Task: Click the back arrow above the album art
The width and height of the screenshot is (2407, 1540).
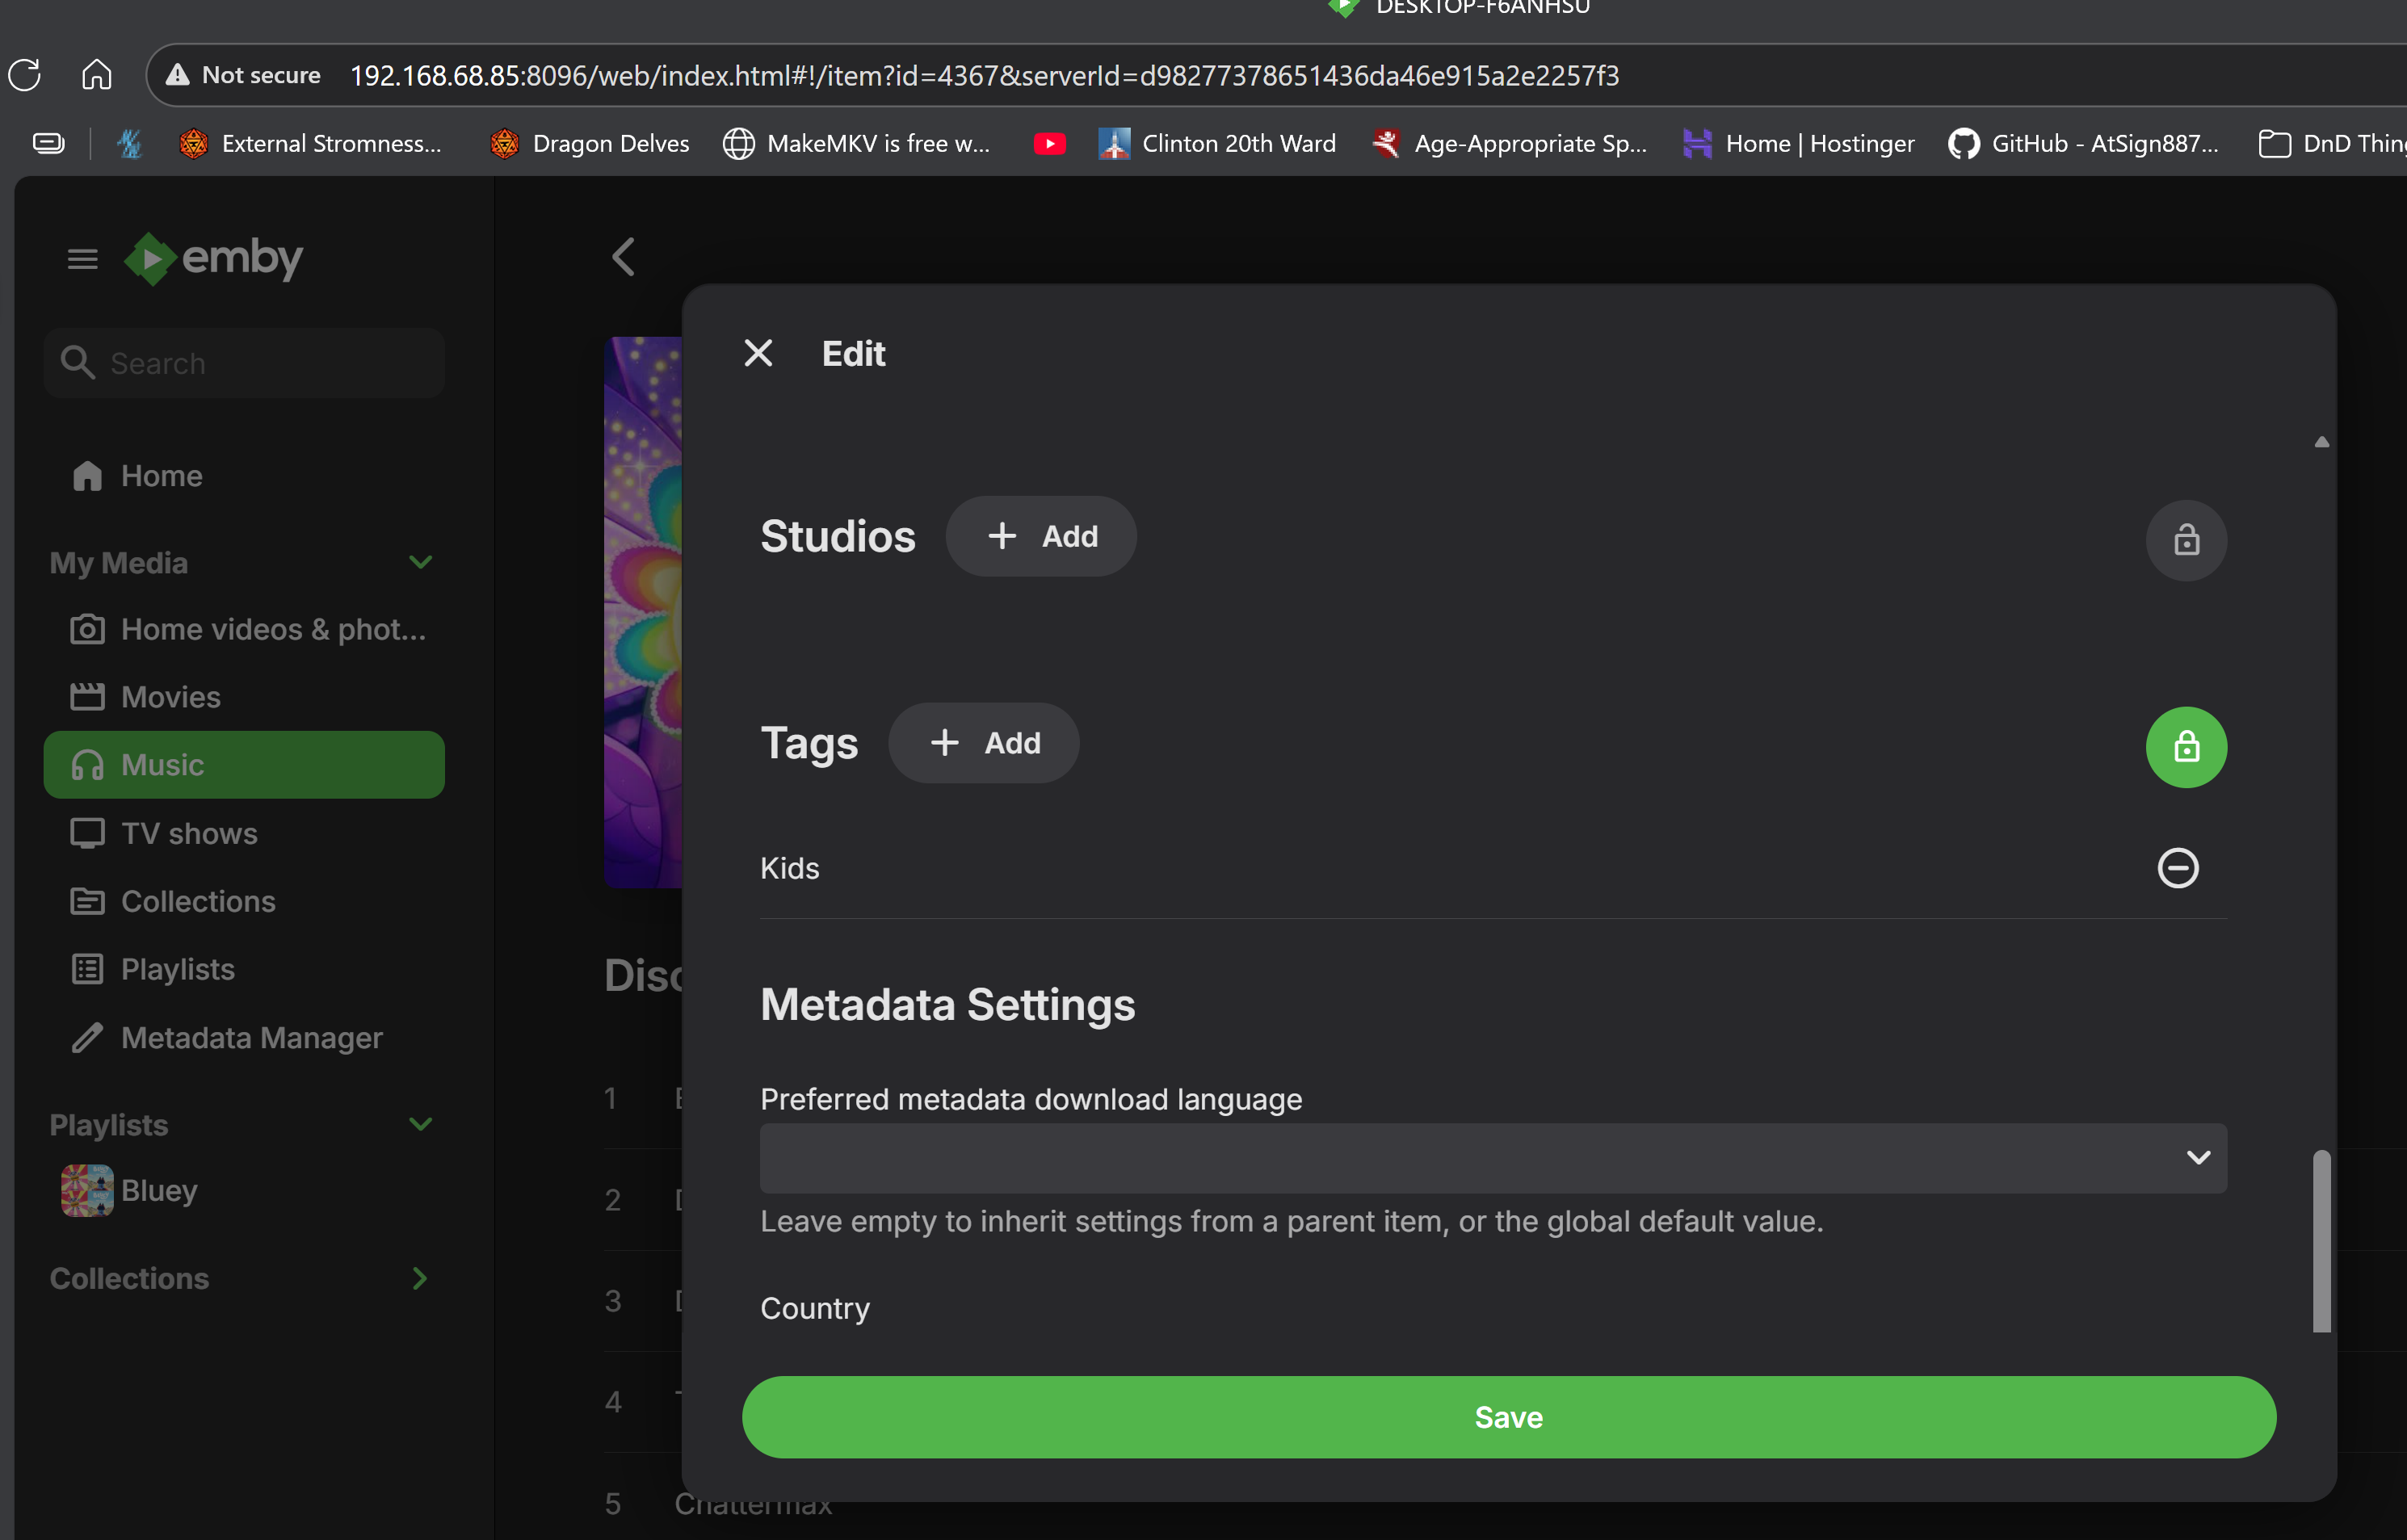Action: pyautogui.click(x=623, y=257)
